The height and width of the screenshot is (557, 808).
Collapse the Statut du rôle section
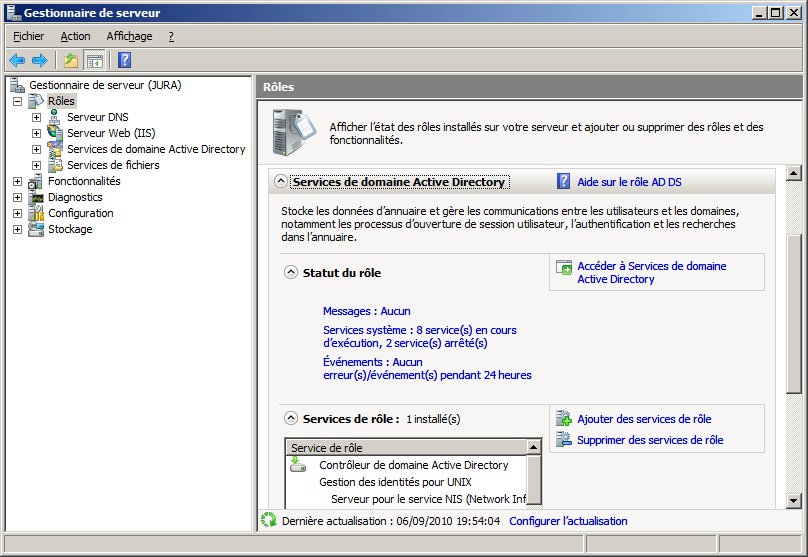(291, 272)
